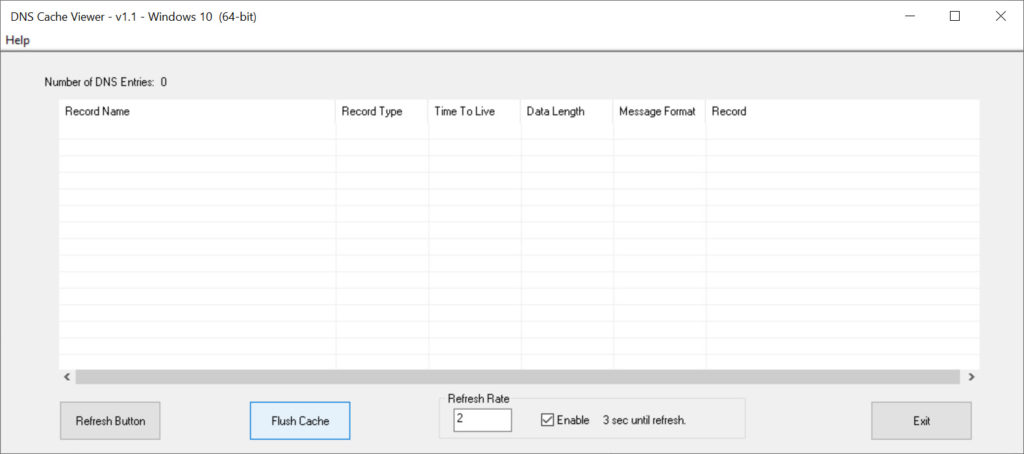Screen dimensions: 1024x454
Task: Click the horizontal scrollbar track
Action: [518, 377]
